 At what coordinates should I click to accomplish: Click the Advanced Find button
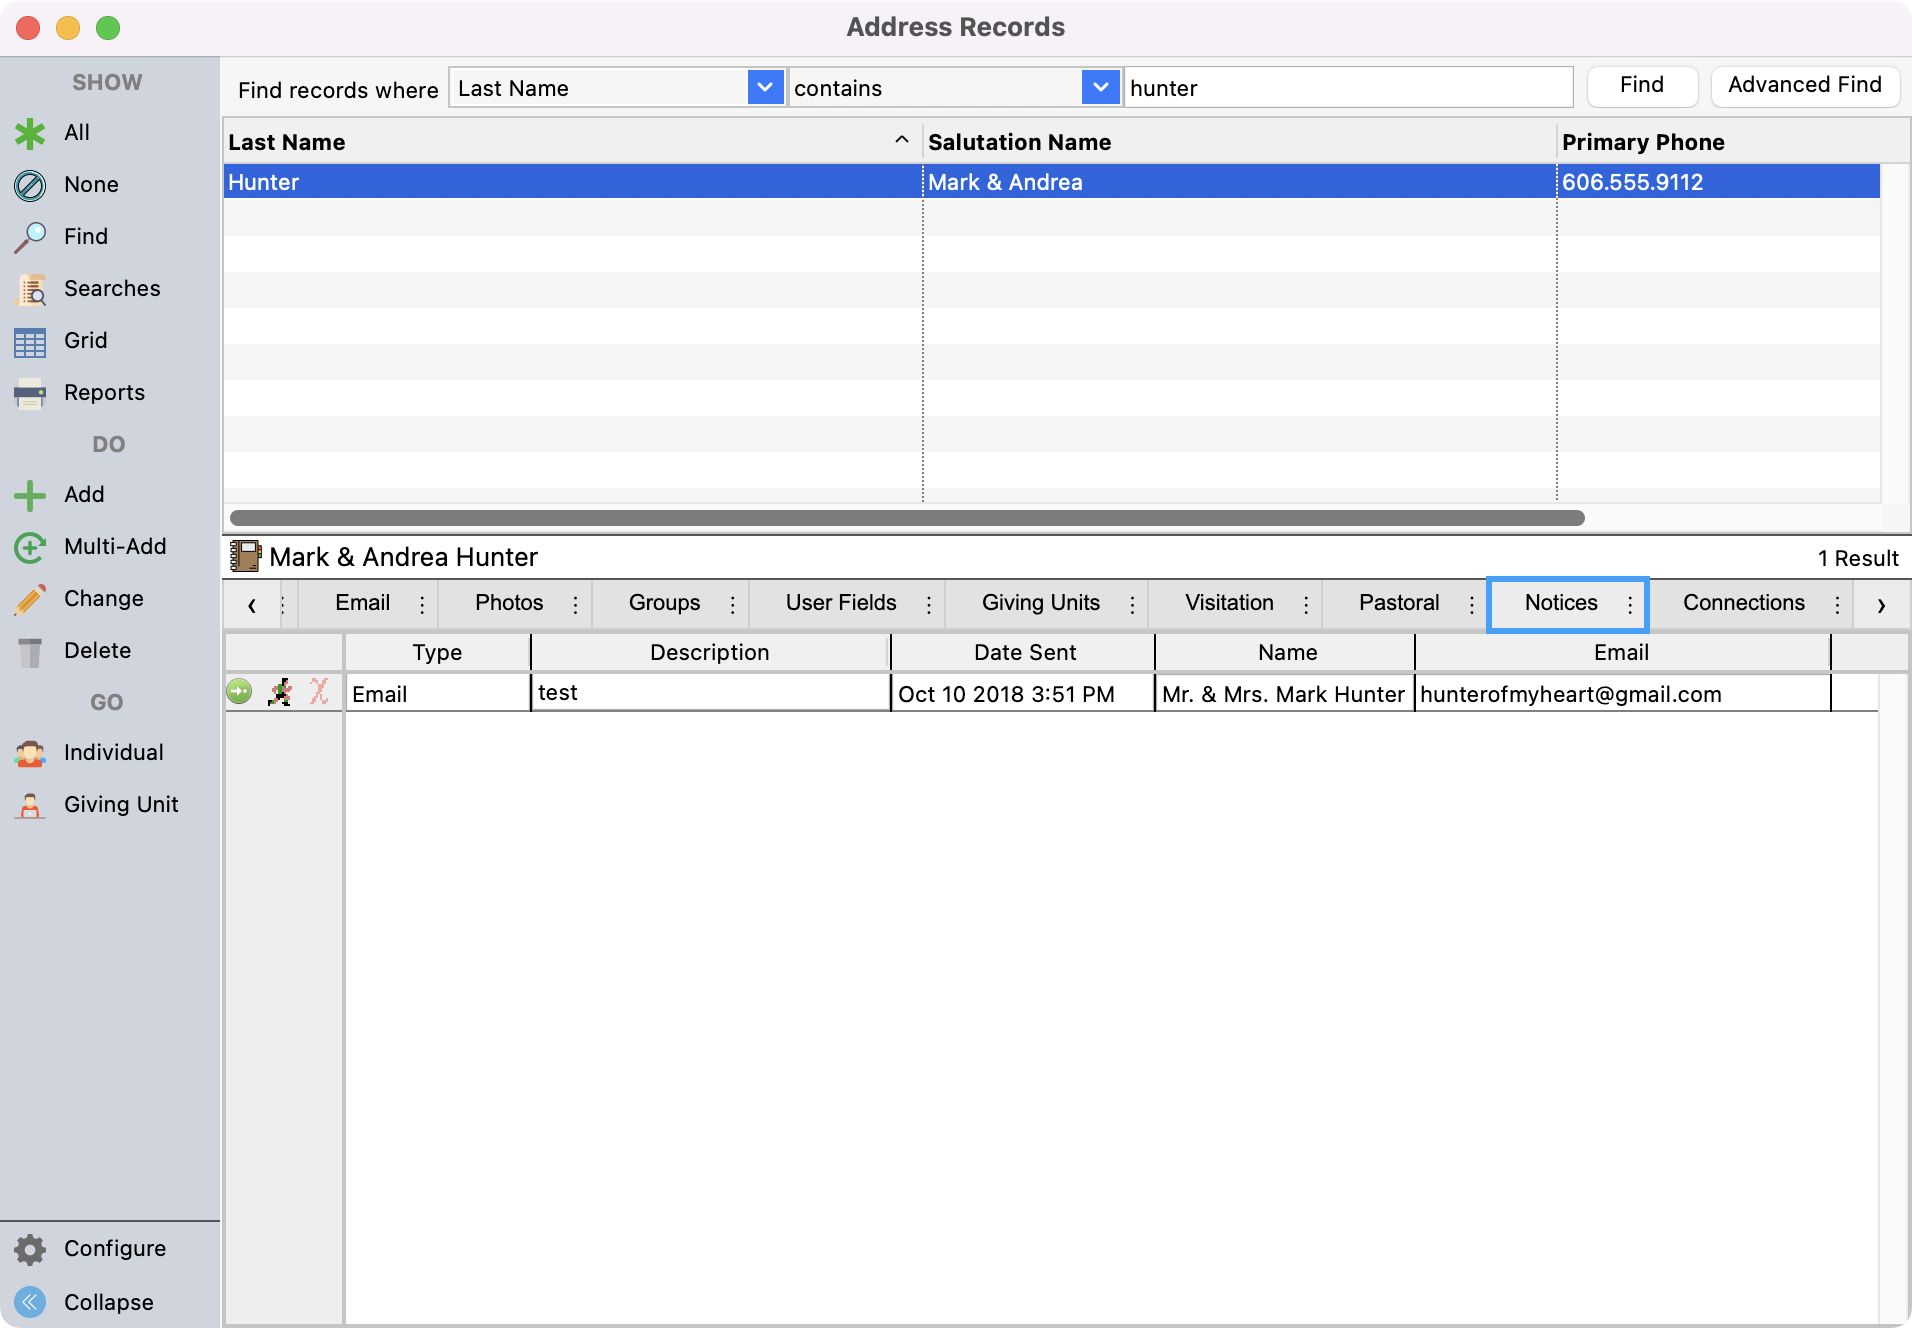click(x=1804, y=86)
